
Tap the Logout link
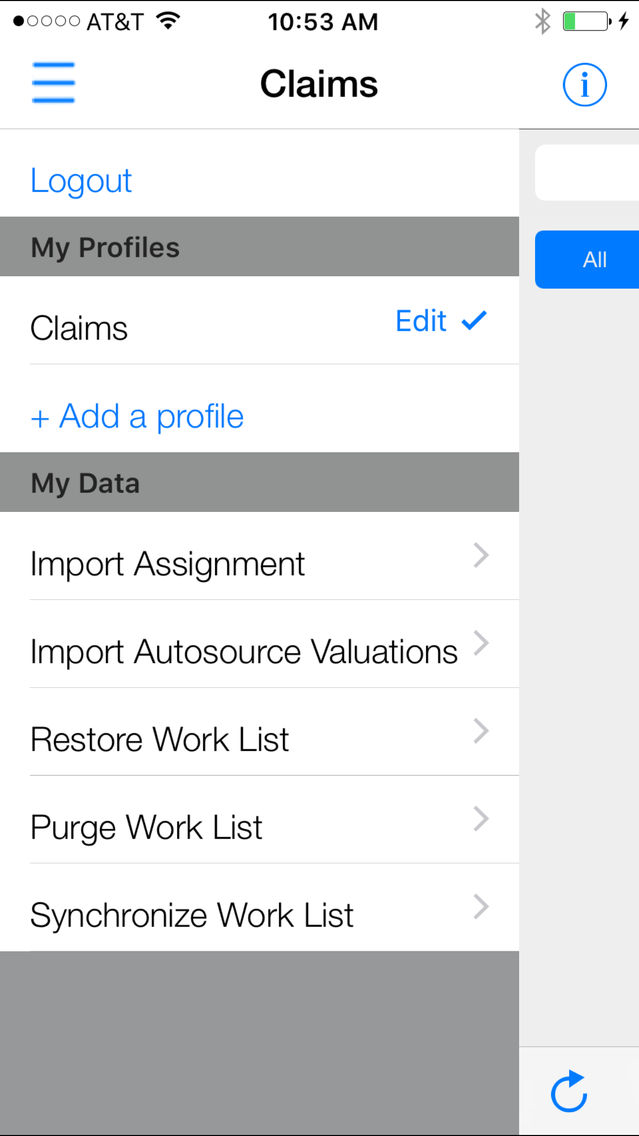pyautogui.click(x=81, y=180)
